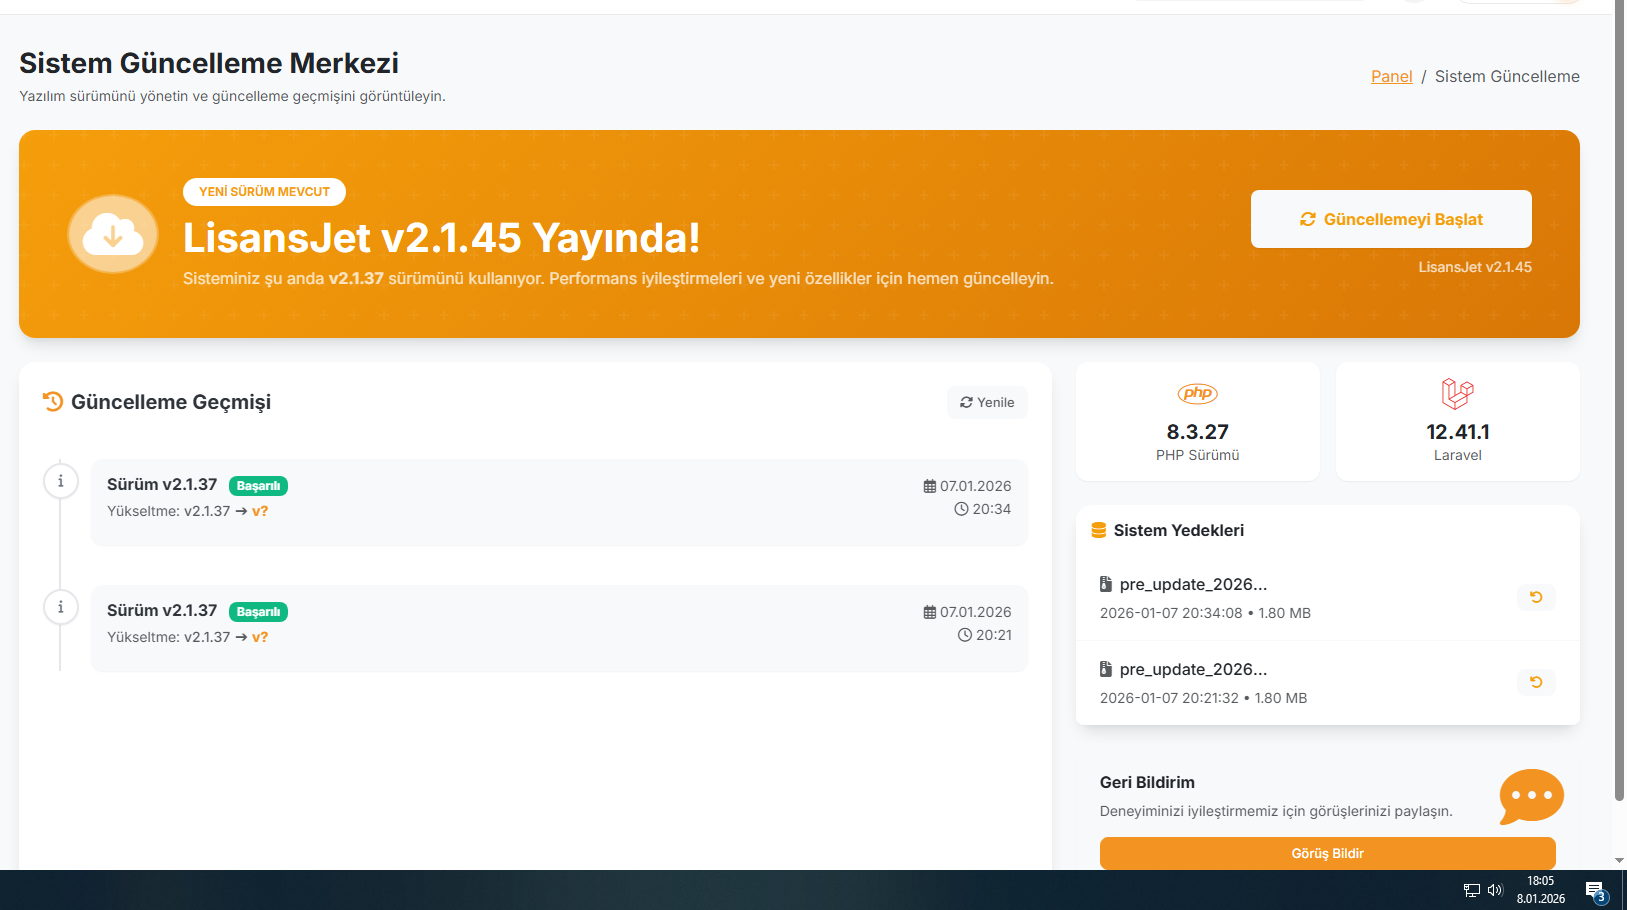The image size is (1627, 910).
Task: Click the scrollbar down arrow
Action: (x=1620, y=860)
